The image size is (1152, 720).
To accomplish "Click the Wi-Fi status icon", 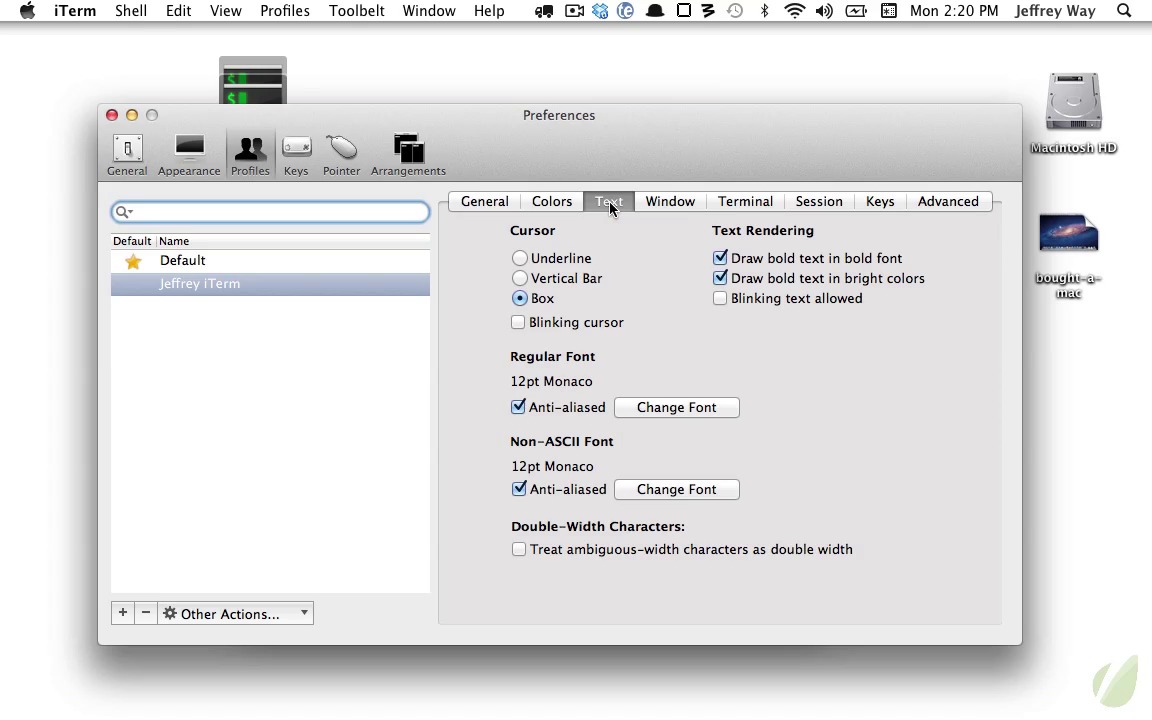I will click(x=794, y=11).
